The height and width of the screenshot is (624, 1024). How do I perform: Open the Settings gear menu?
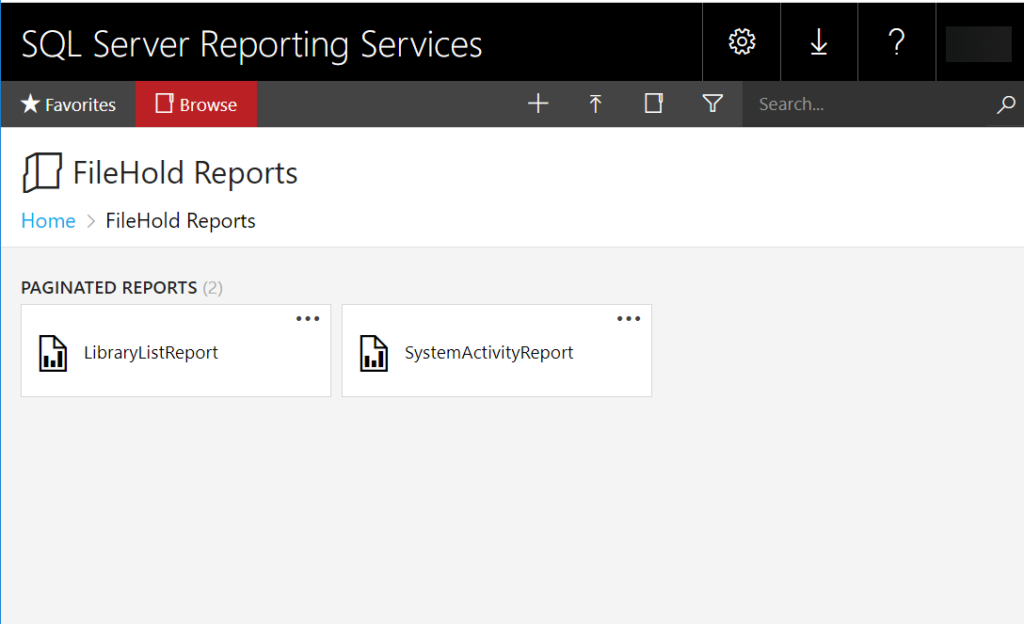pyautogui.click(x=740, y=41)
